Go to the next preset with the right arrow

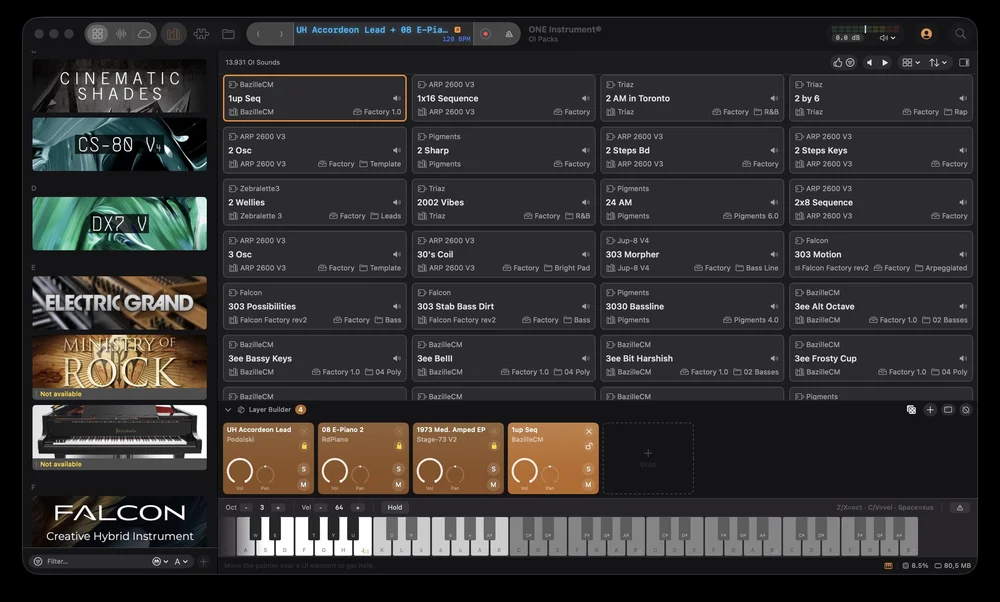(x=281, y=34)
